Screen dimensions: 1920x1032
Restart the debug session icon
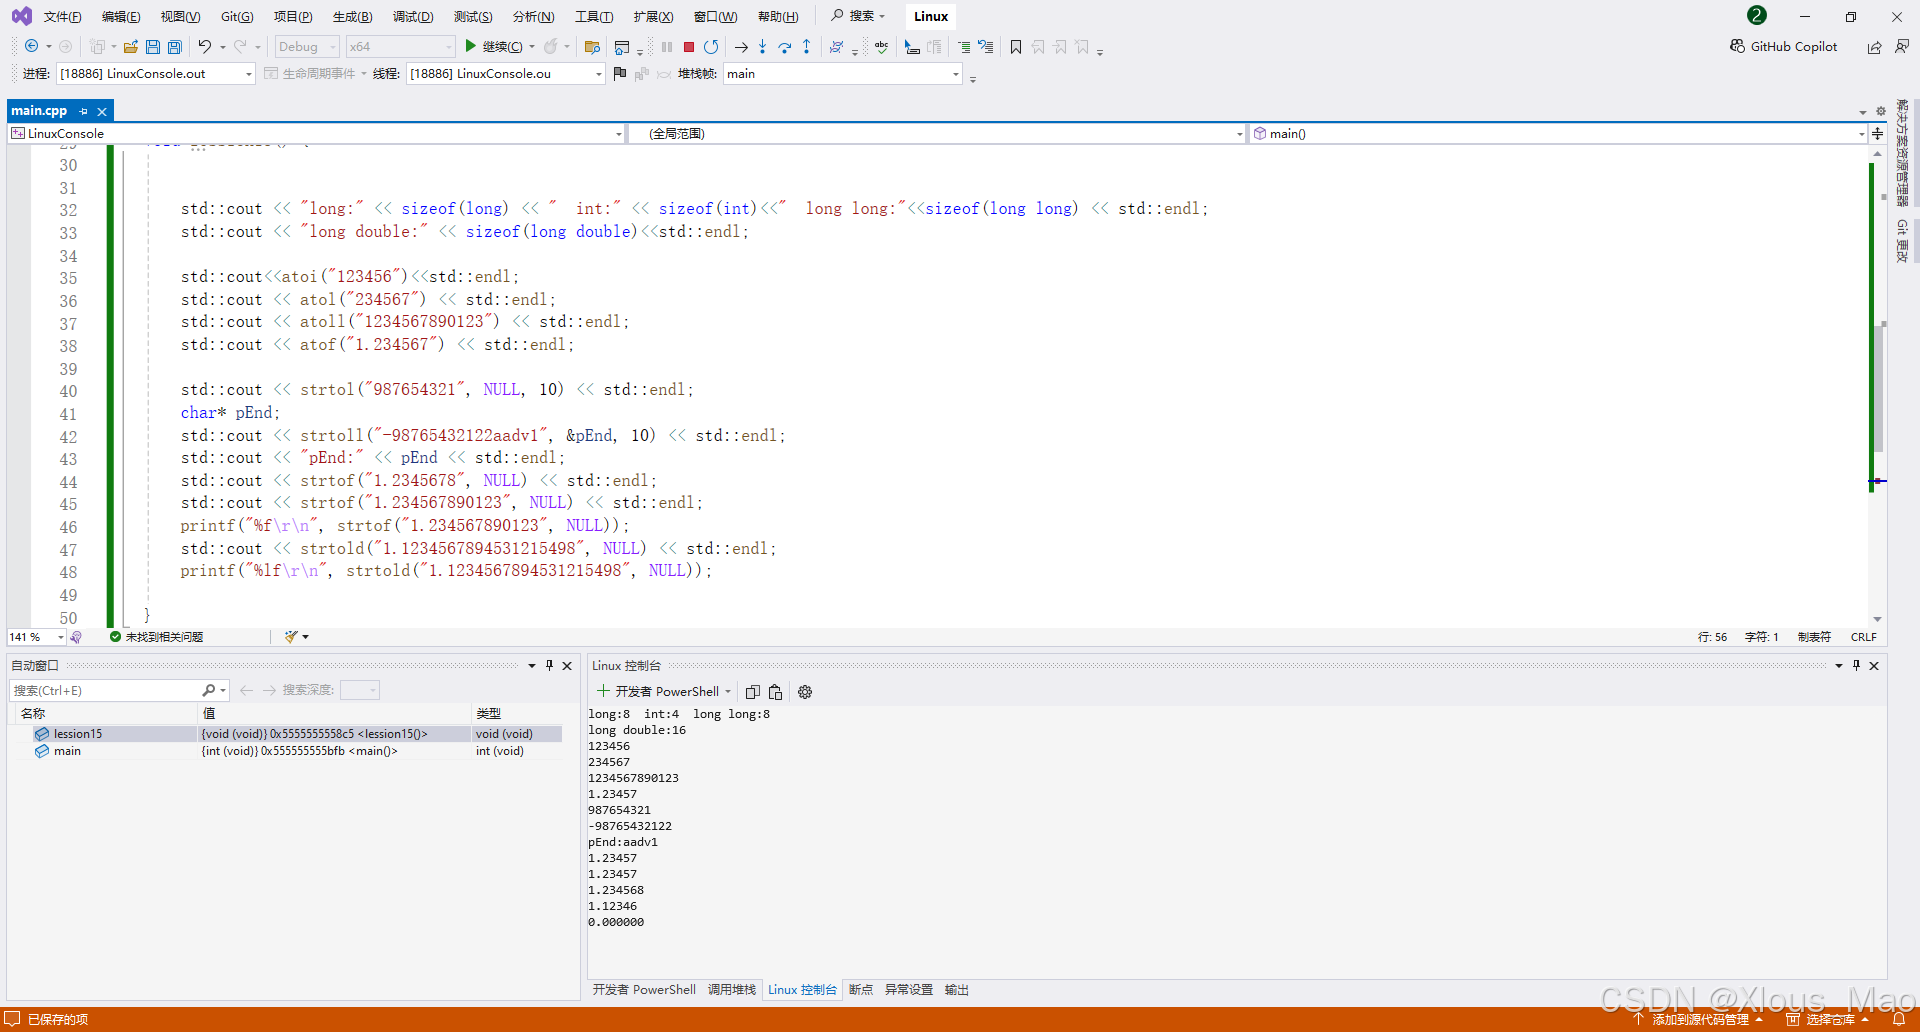point(712,47)
